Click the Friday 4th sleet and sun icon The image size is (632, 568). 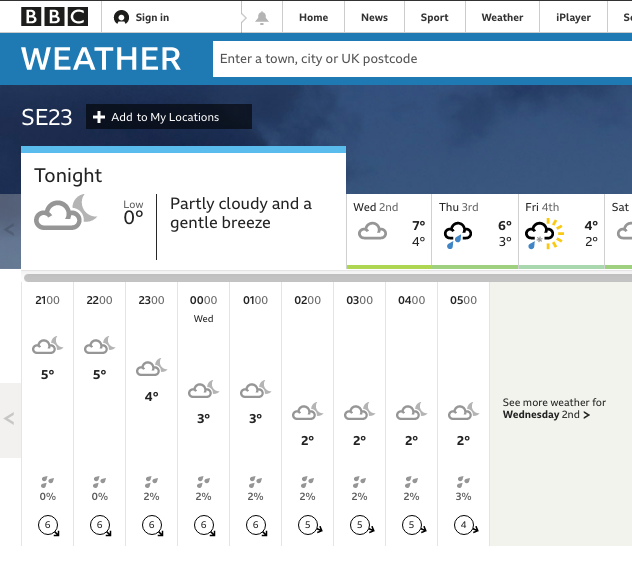[544, 235]
